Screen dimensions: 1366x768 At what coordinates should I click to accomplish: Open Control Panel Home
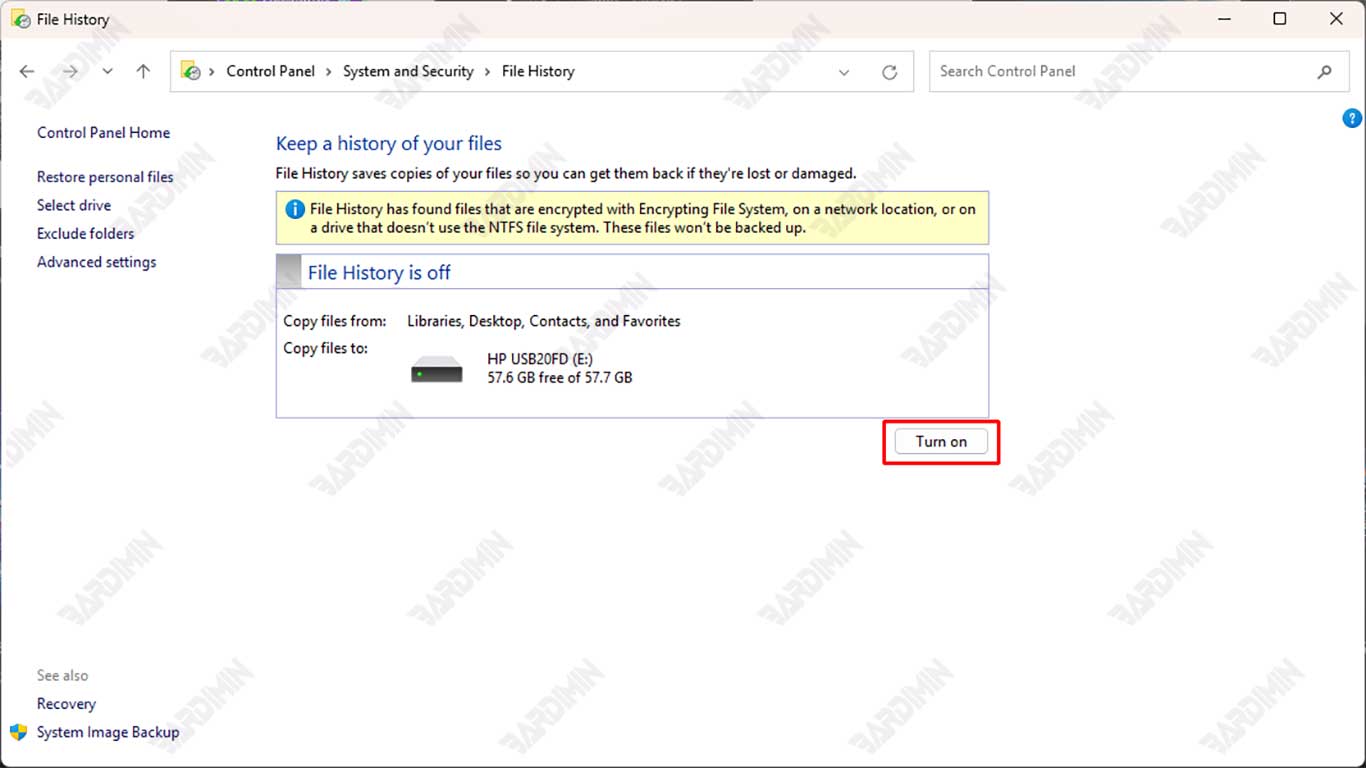click(103, 132)
